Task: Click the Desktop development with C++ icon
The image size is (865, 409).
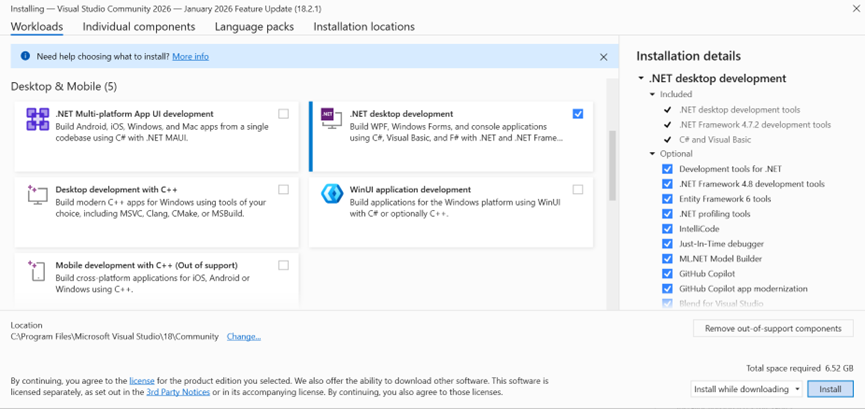Action: pyautogui.click(x=38, y=195)
